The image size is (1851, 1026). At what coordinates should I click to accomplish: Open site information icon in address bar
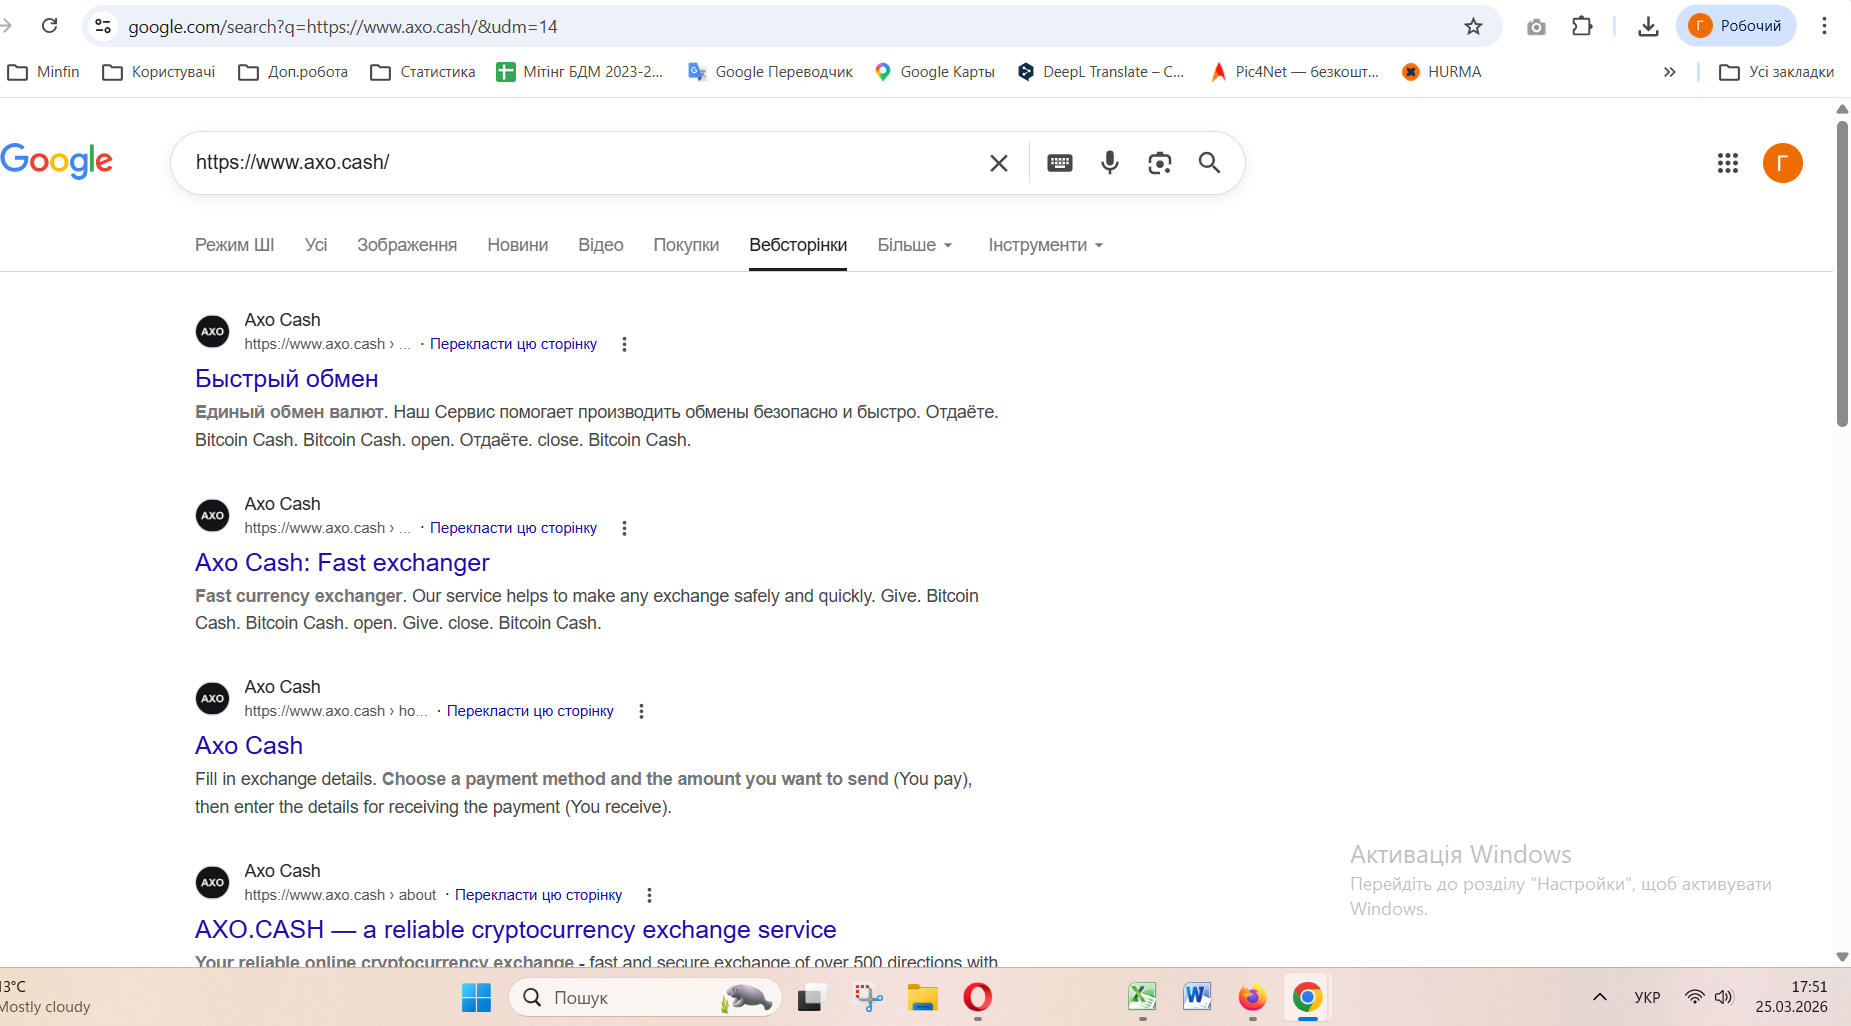point(103,26)
